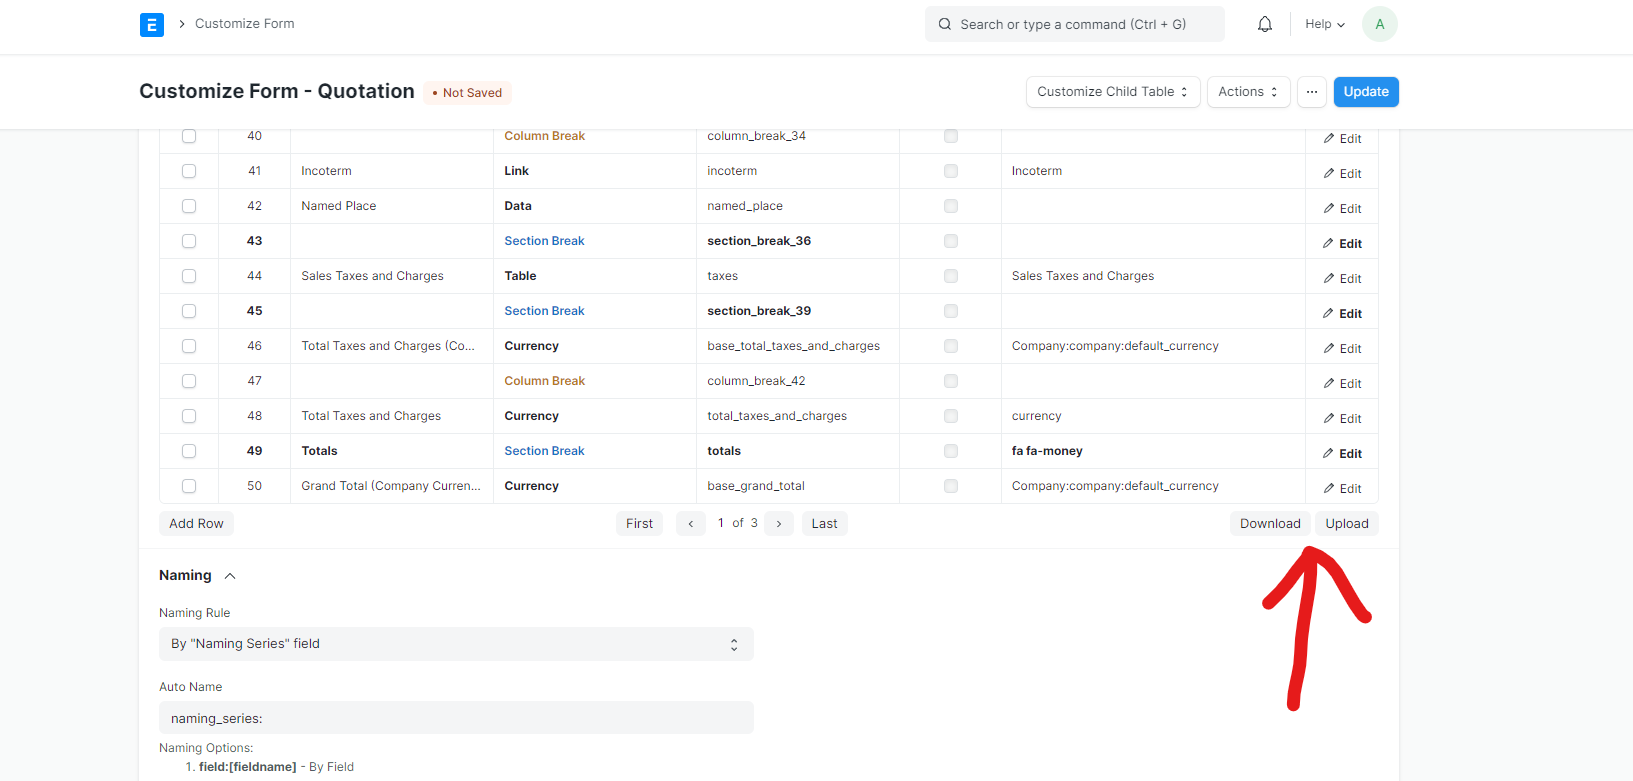Toggle mandatory checkbox for totals row
The height and width of the screenshot is (781, 1633).
pos(951,451)
